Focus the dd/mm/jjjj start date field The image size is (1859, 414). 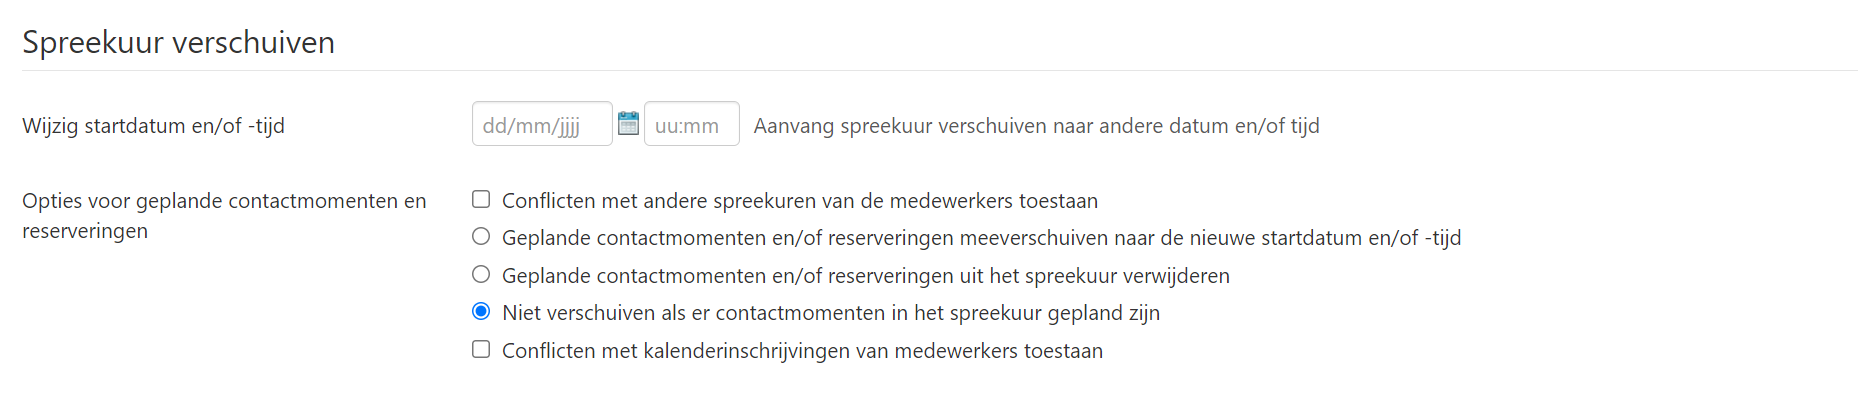click(x=541, y=124)
